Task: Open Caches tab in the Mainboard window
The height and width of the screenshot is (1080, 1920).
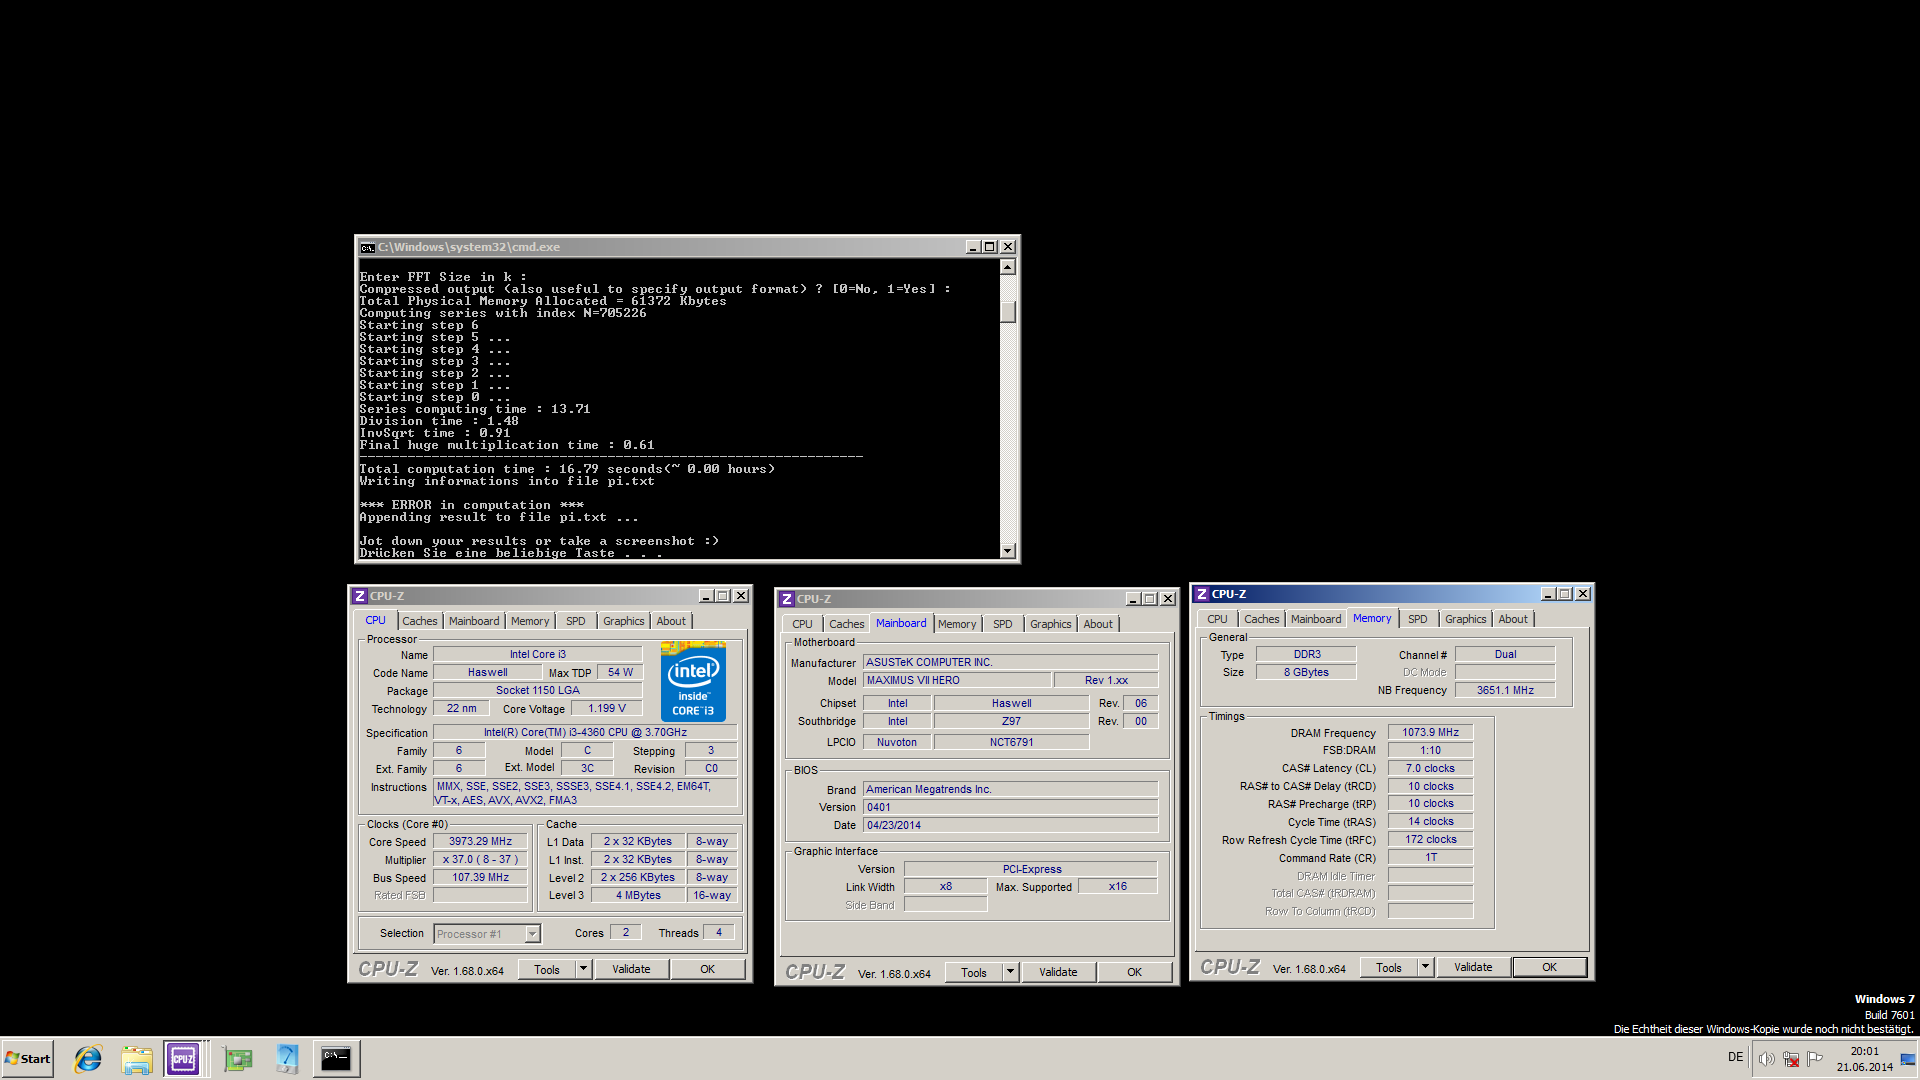Action: point(847,624)
